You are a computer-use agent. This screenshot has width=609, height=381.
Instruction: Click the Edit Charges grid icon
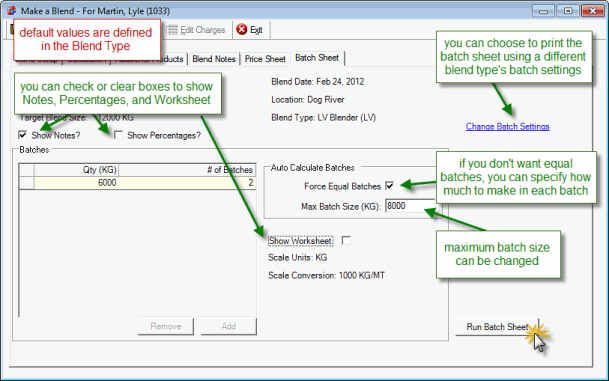(x=172, y=30)
